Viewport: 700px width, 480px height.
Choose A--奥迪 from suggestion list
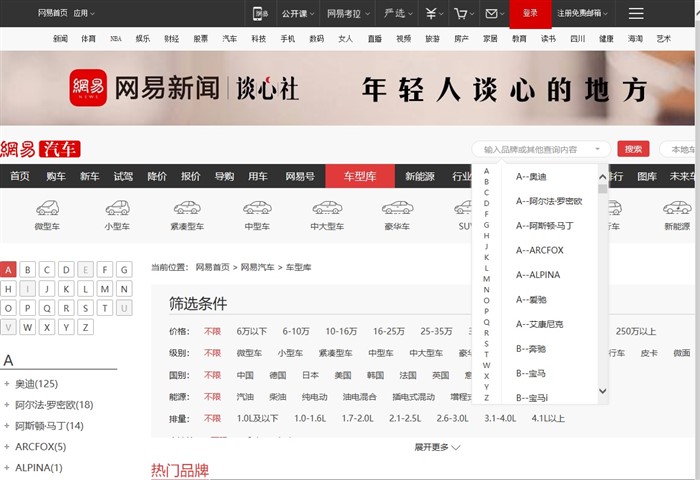(531, 177)
